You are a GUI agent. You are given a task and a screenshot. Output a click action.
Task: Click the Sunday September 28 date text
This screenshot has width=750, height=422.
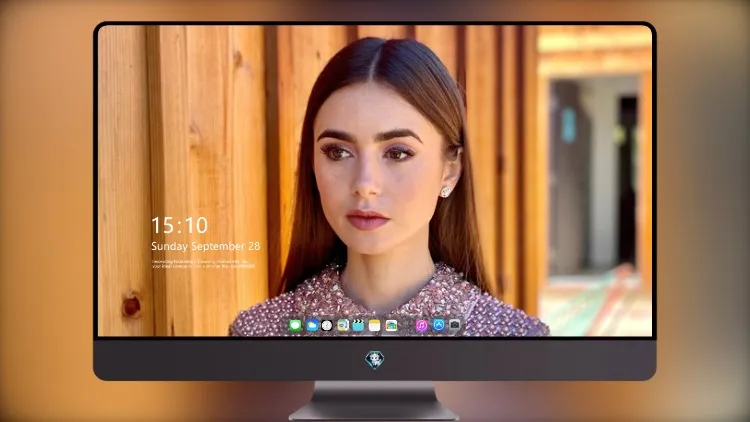coord(206,246)
